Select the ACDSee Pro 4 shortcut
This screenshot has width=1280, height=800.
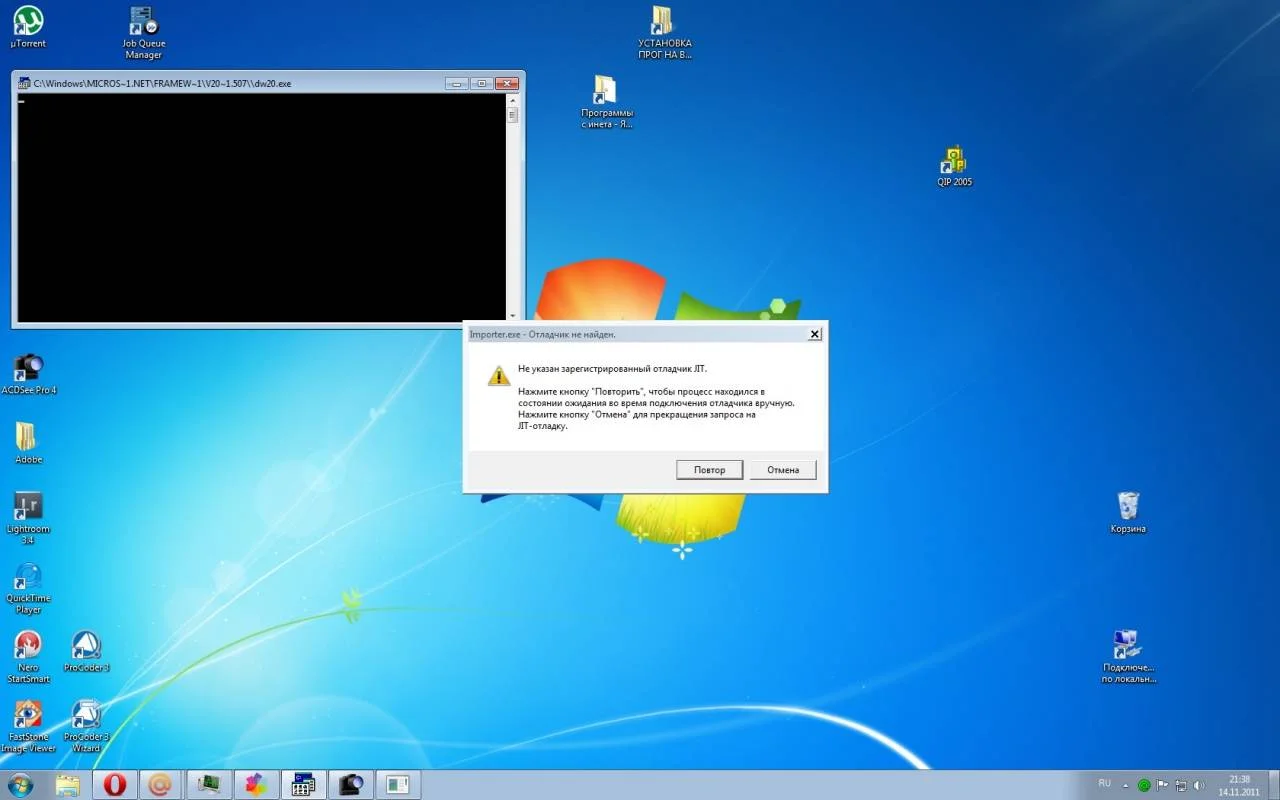pos(29,374)
